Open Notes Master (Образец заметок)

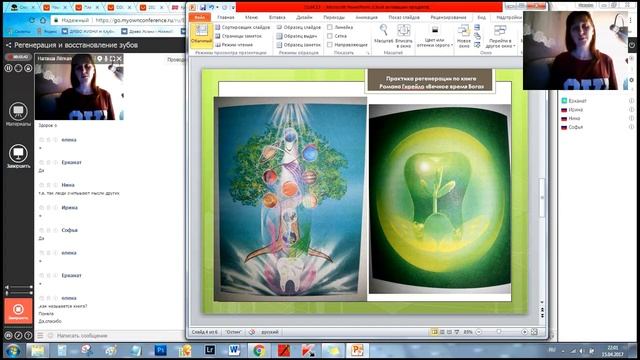pos(298,45)
